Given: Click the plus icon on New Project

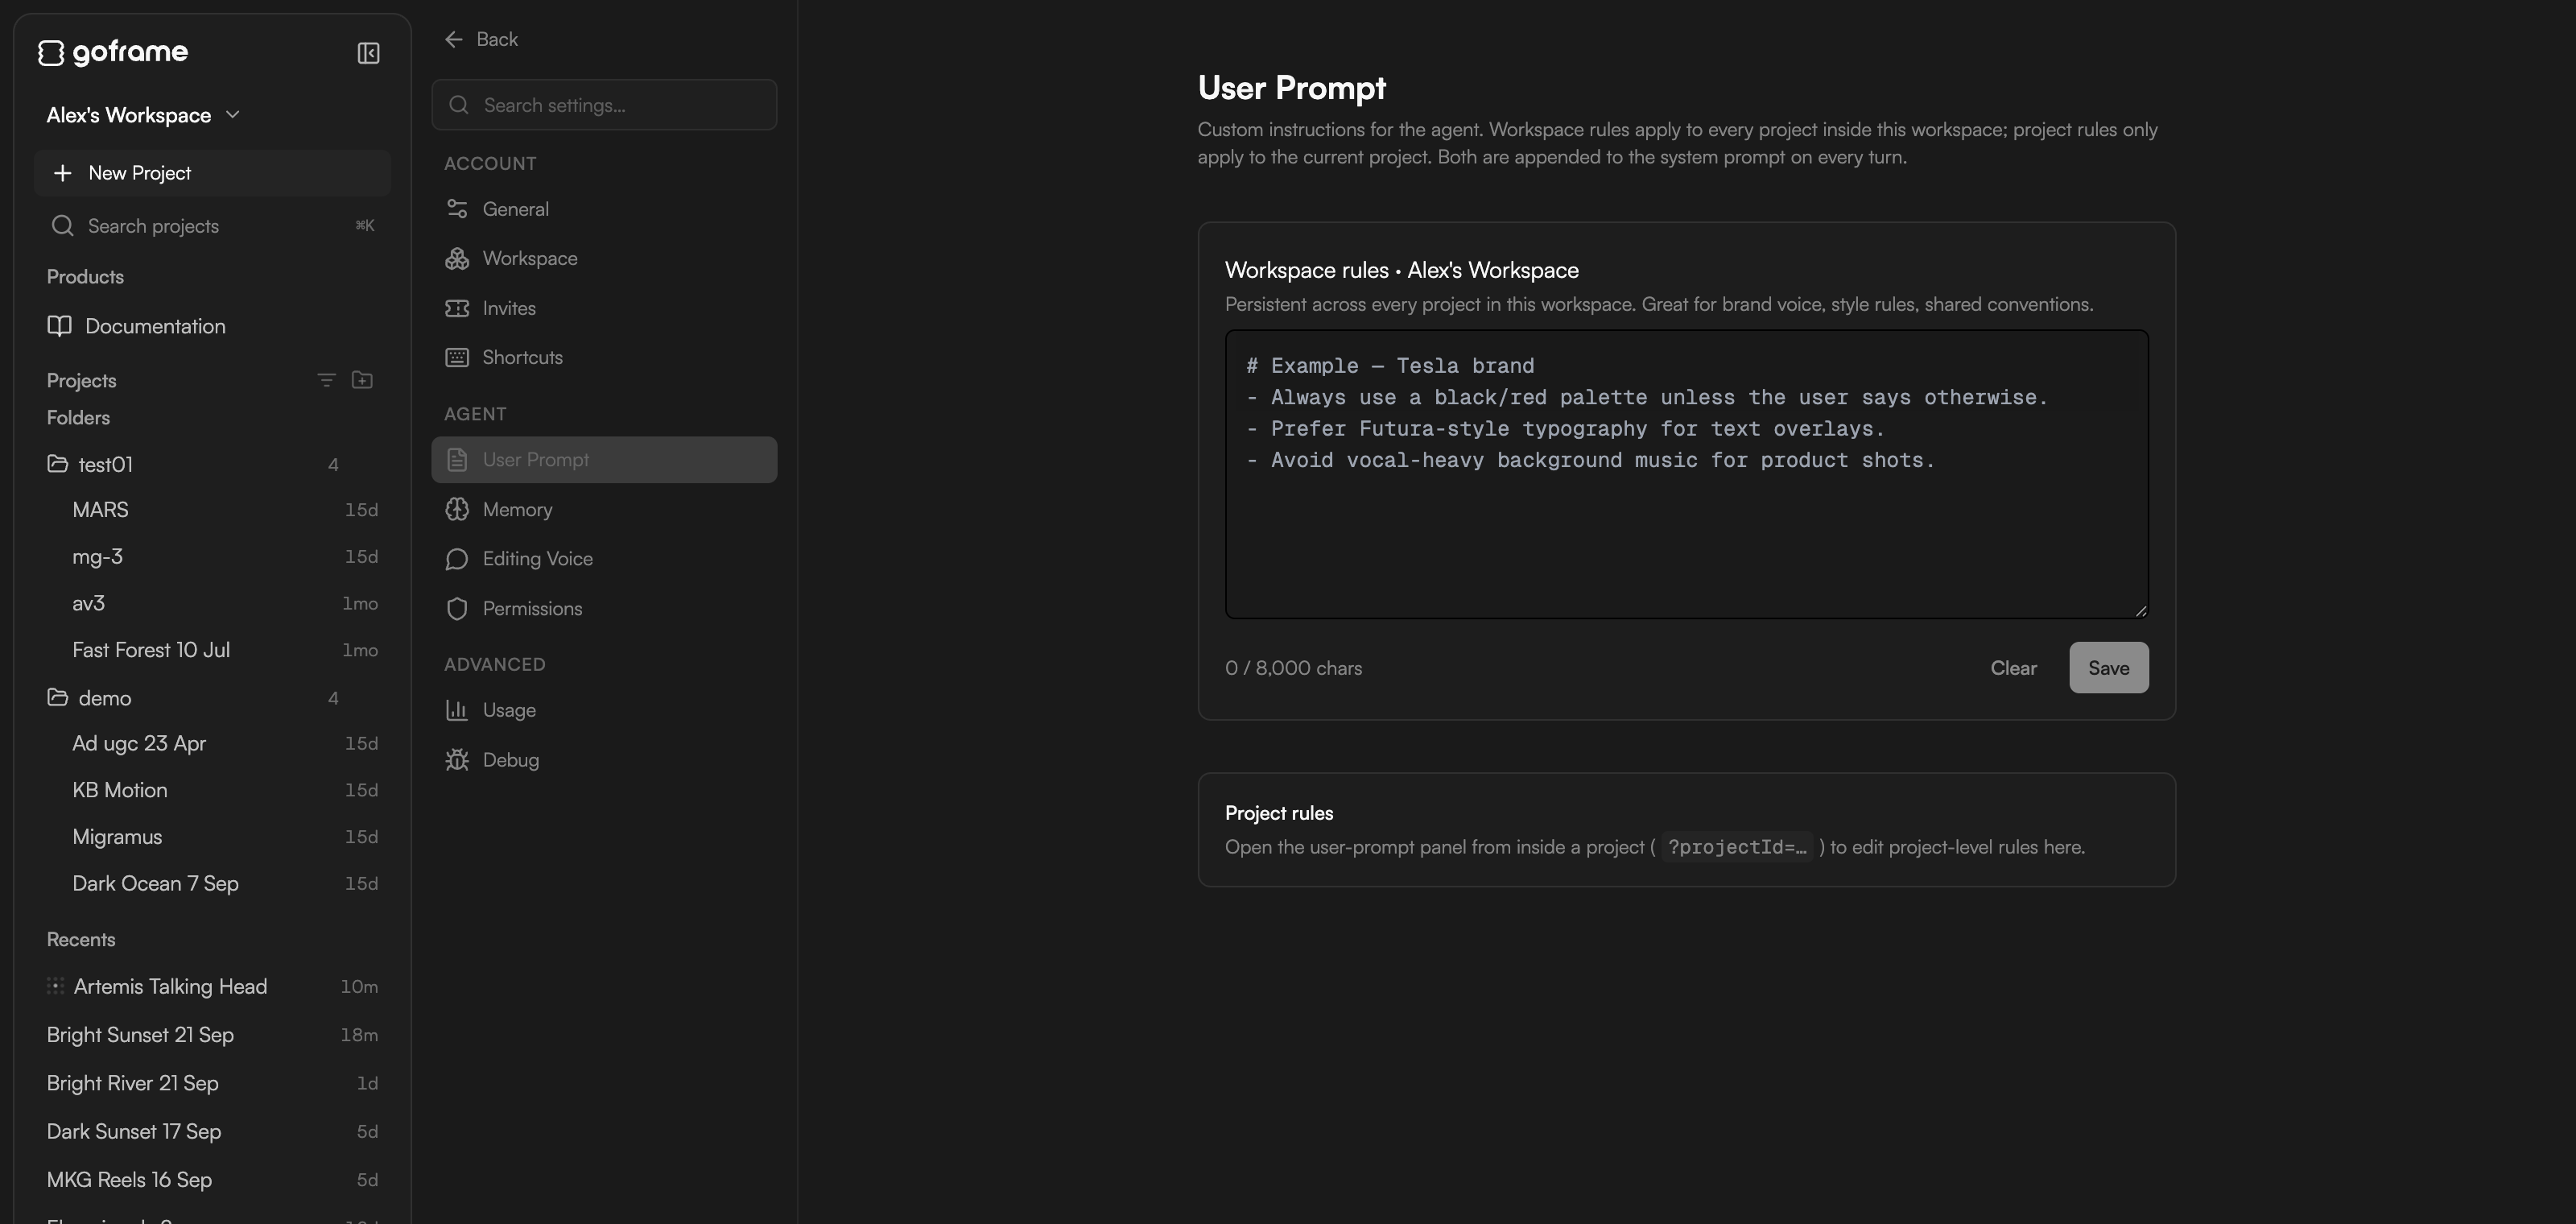Looking at the screenshot, I should 62,173.
